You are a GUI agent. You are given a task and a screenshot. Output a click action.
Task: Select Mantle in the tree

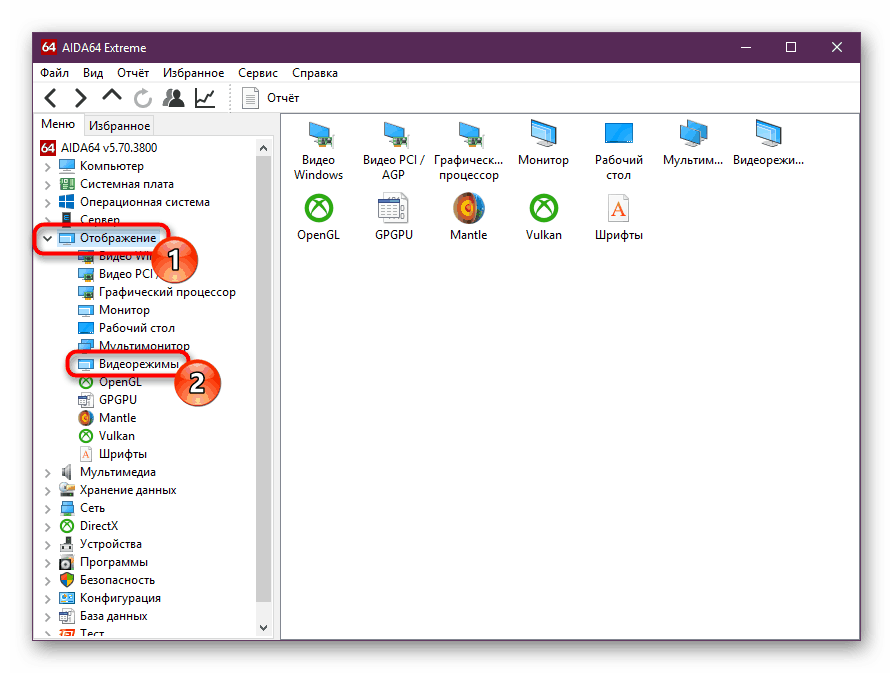coord(108,418)
